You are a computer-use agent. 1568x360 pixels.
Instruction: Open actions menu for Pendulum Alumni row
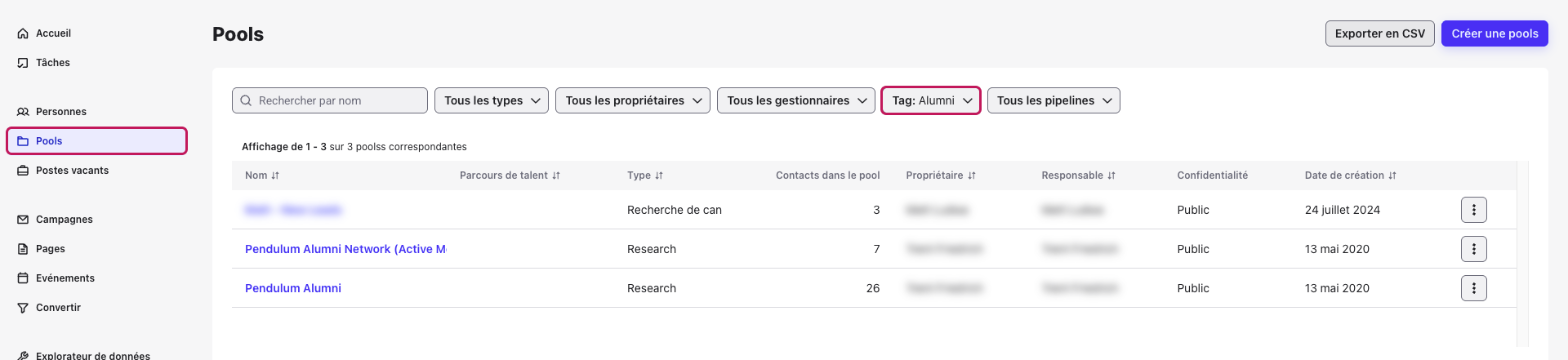point(1474,288)
